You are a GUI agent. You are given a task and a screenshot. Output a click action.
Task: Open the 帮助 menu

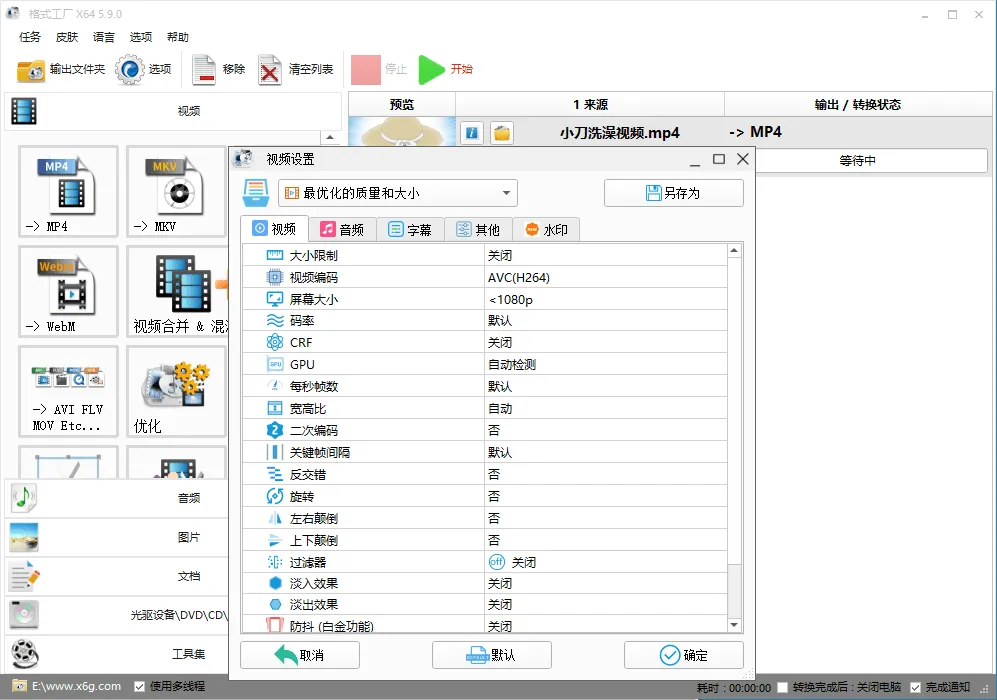pos(177,37)
